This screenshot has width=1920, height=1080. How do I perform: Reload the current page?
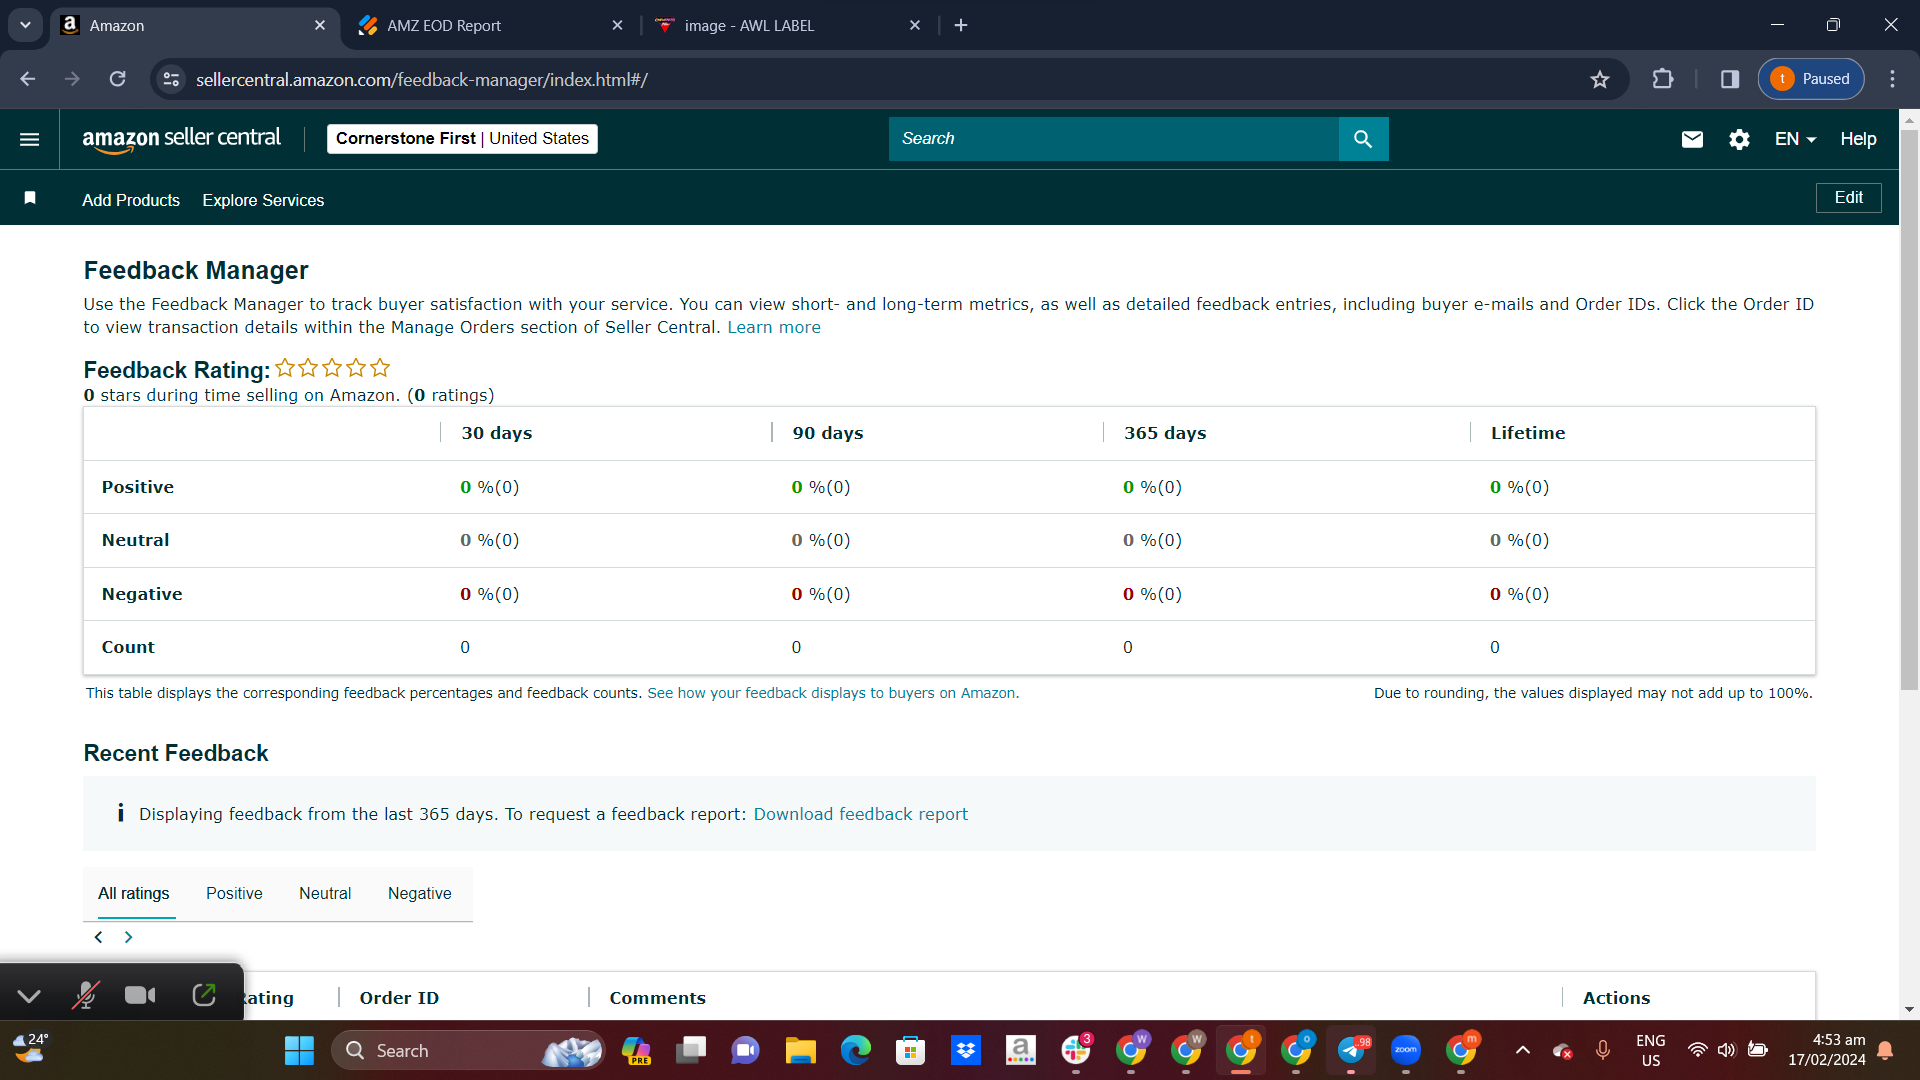tap(117, 79)
